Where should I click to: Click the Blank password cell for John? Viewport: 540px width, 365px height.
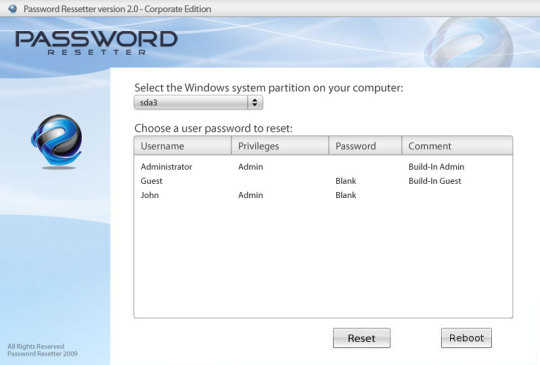[346, 195]
